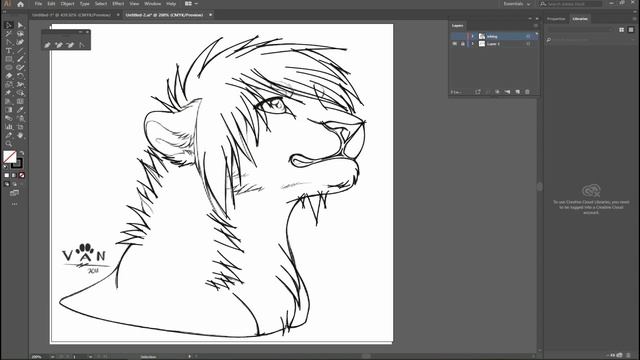
Task: Toggle lock on Layer 1
Action: pyautogui.click(x=463, y=44)
